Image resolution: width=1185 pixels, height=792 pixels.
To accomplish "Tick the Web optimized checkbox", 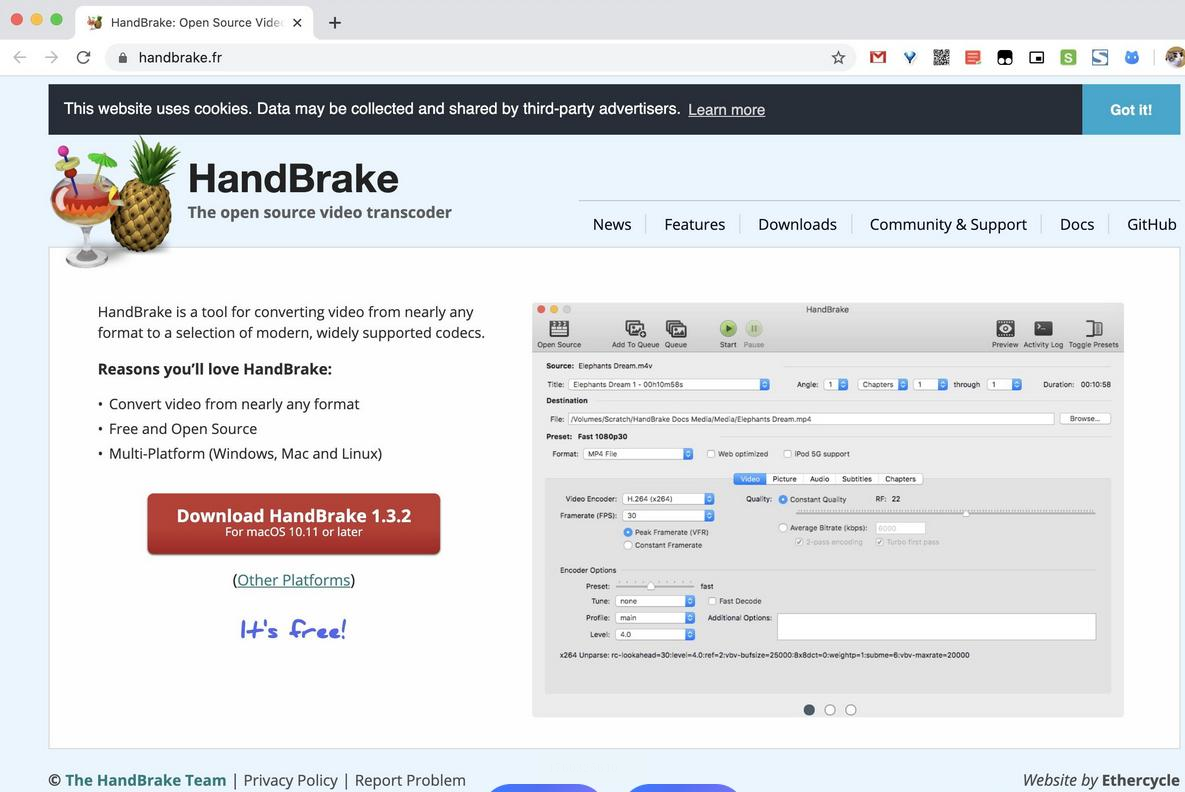I will click(711, 454).
